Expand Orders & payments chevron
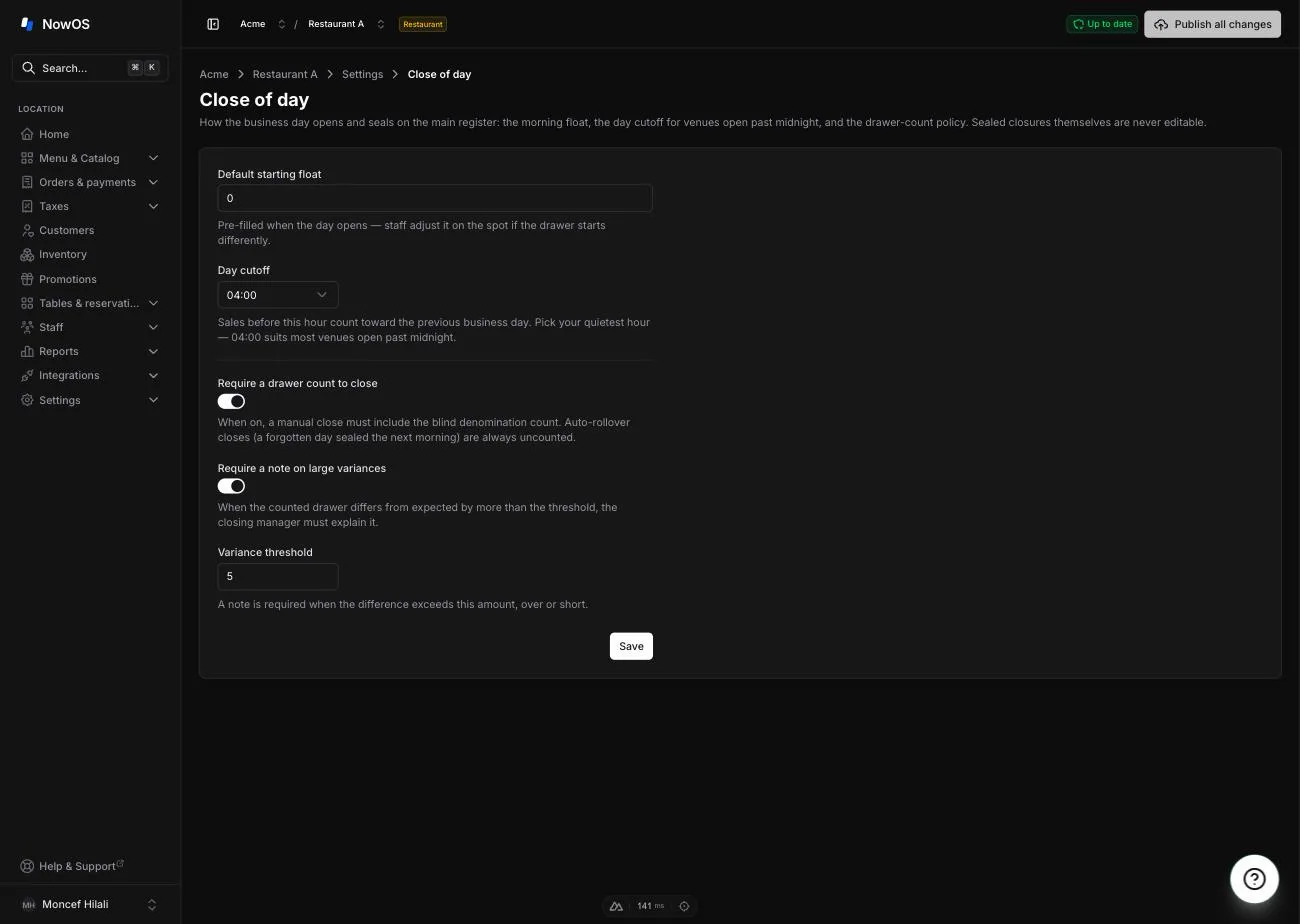This screenshot has width=1300, height=924. [x=153, y=182]
